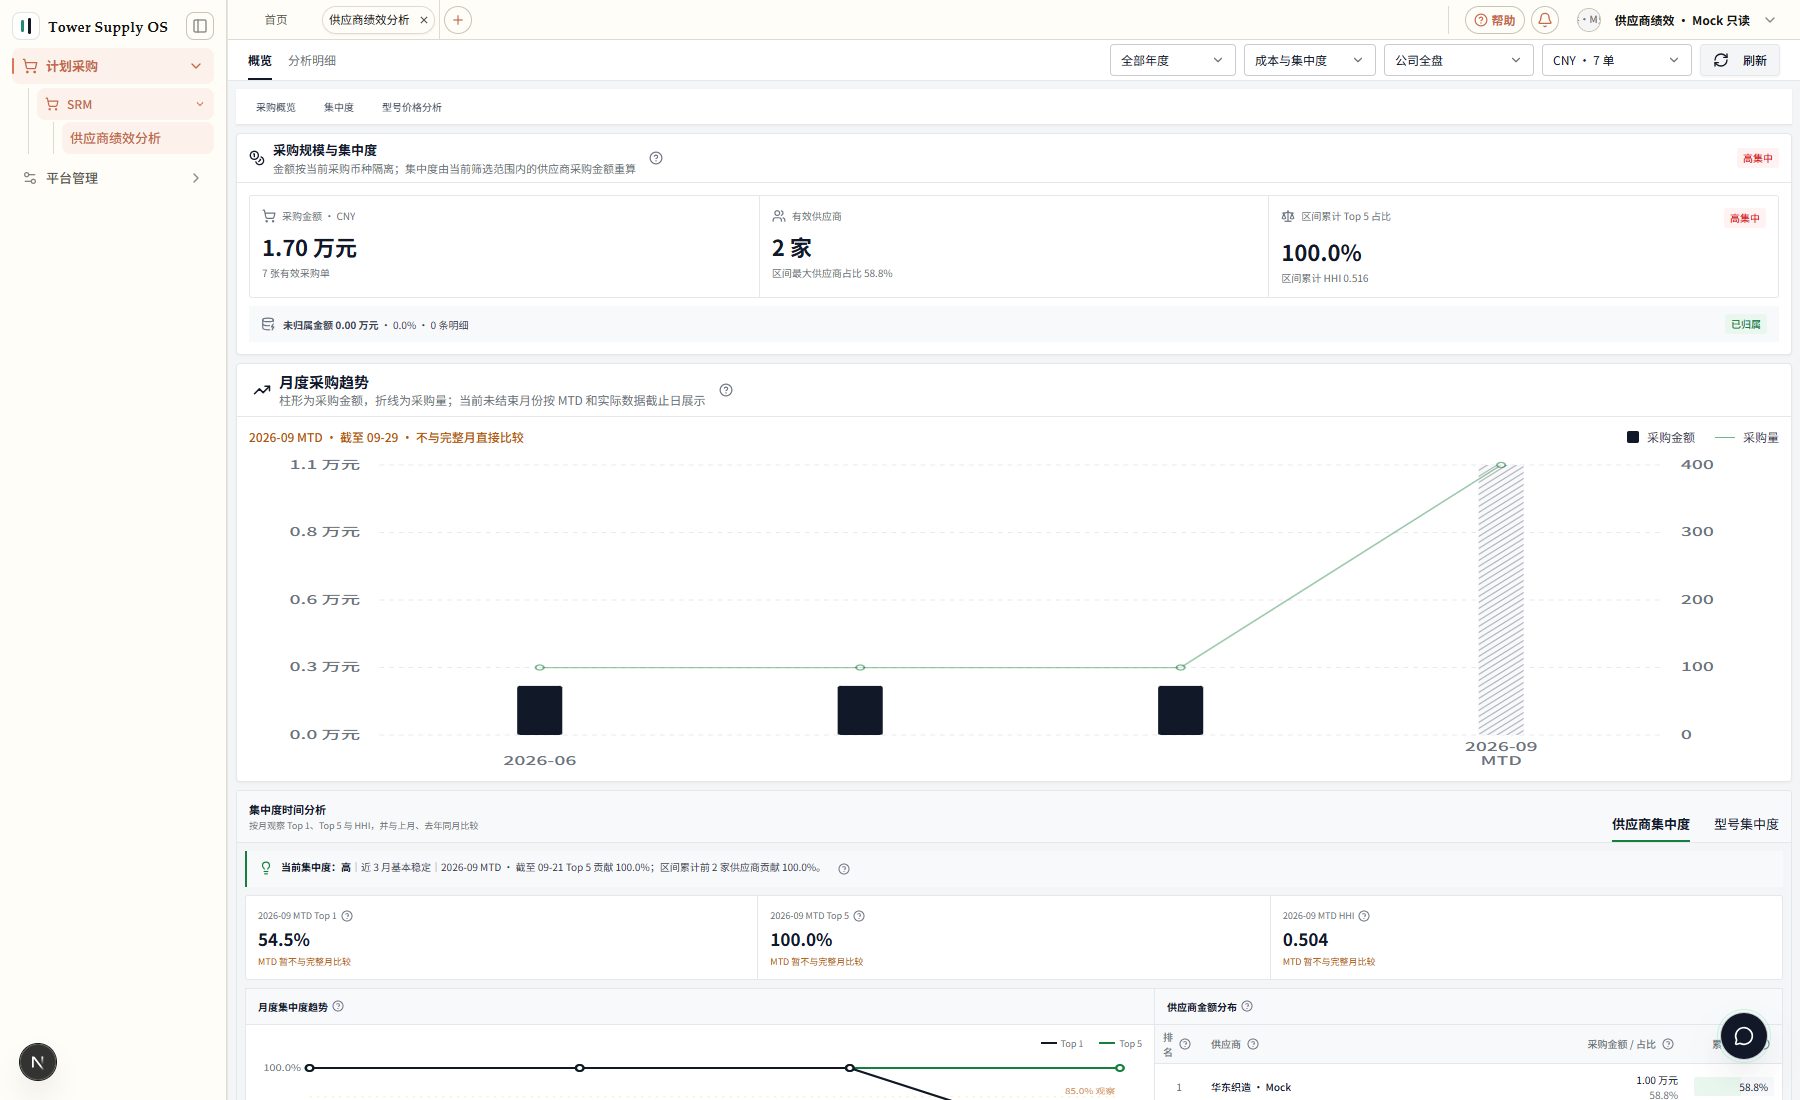
Task: Select the 供应商集中度 tab
Action: click(1651, 824)
